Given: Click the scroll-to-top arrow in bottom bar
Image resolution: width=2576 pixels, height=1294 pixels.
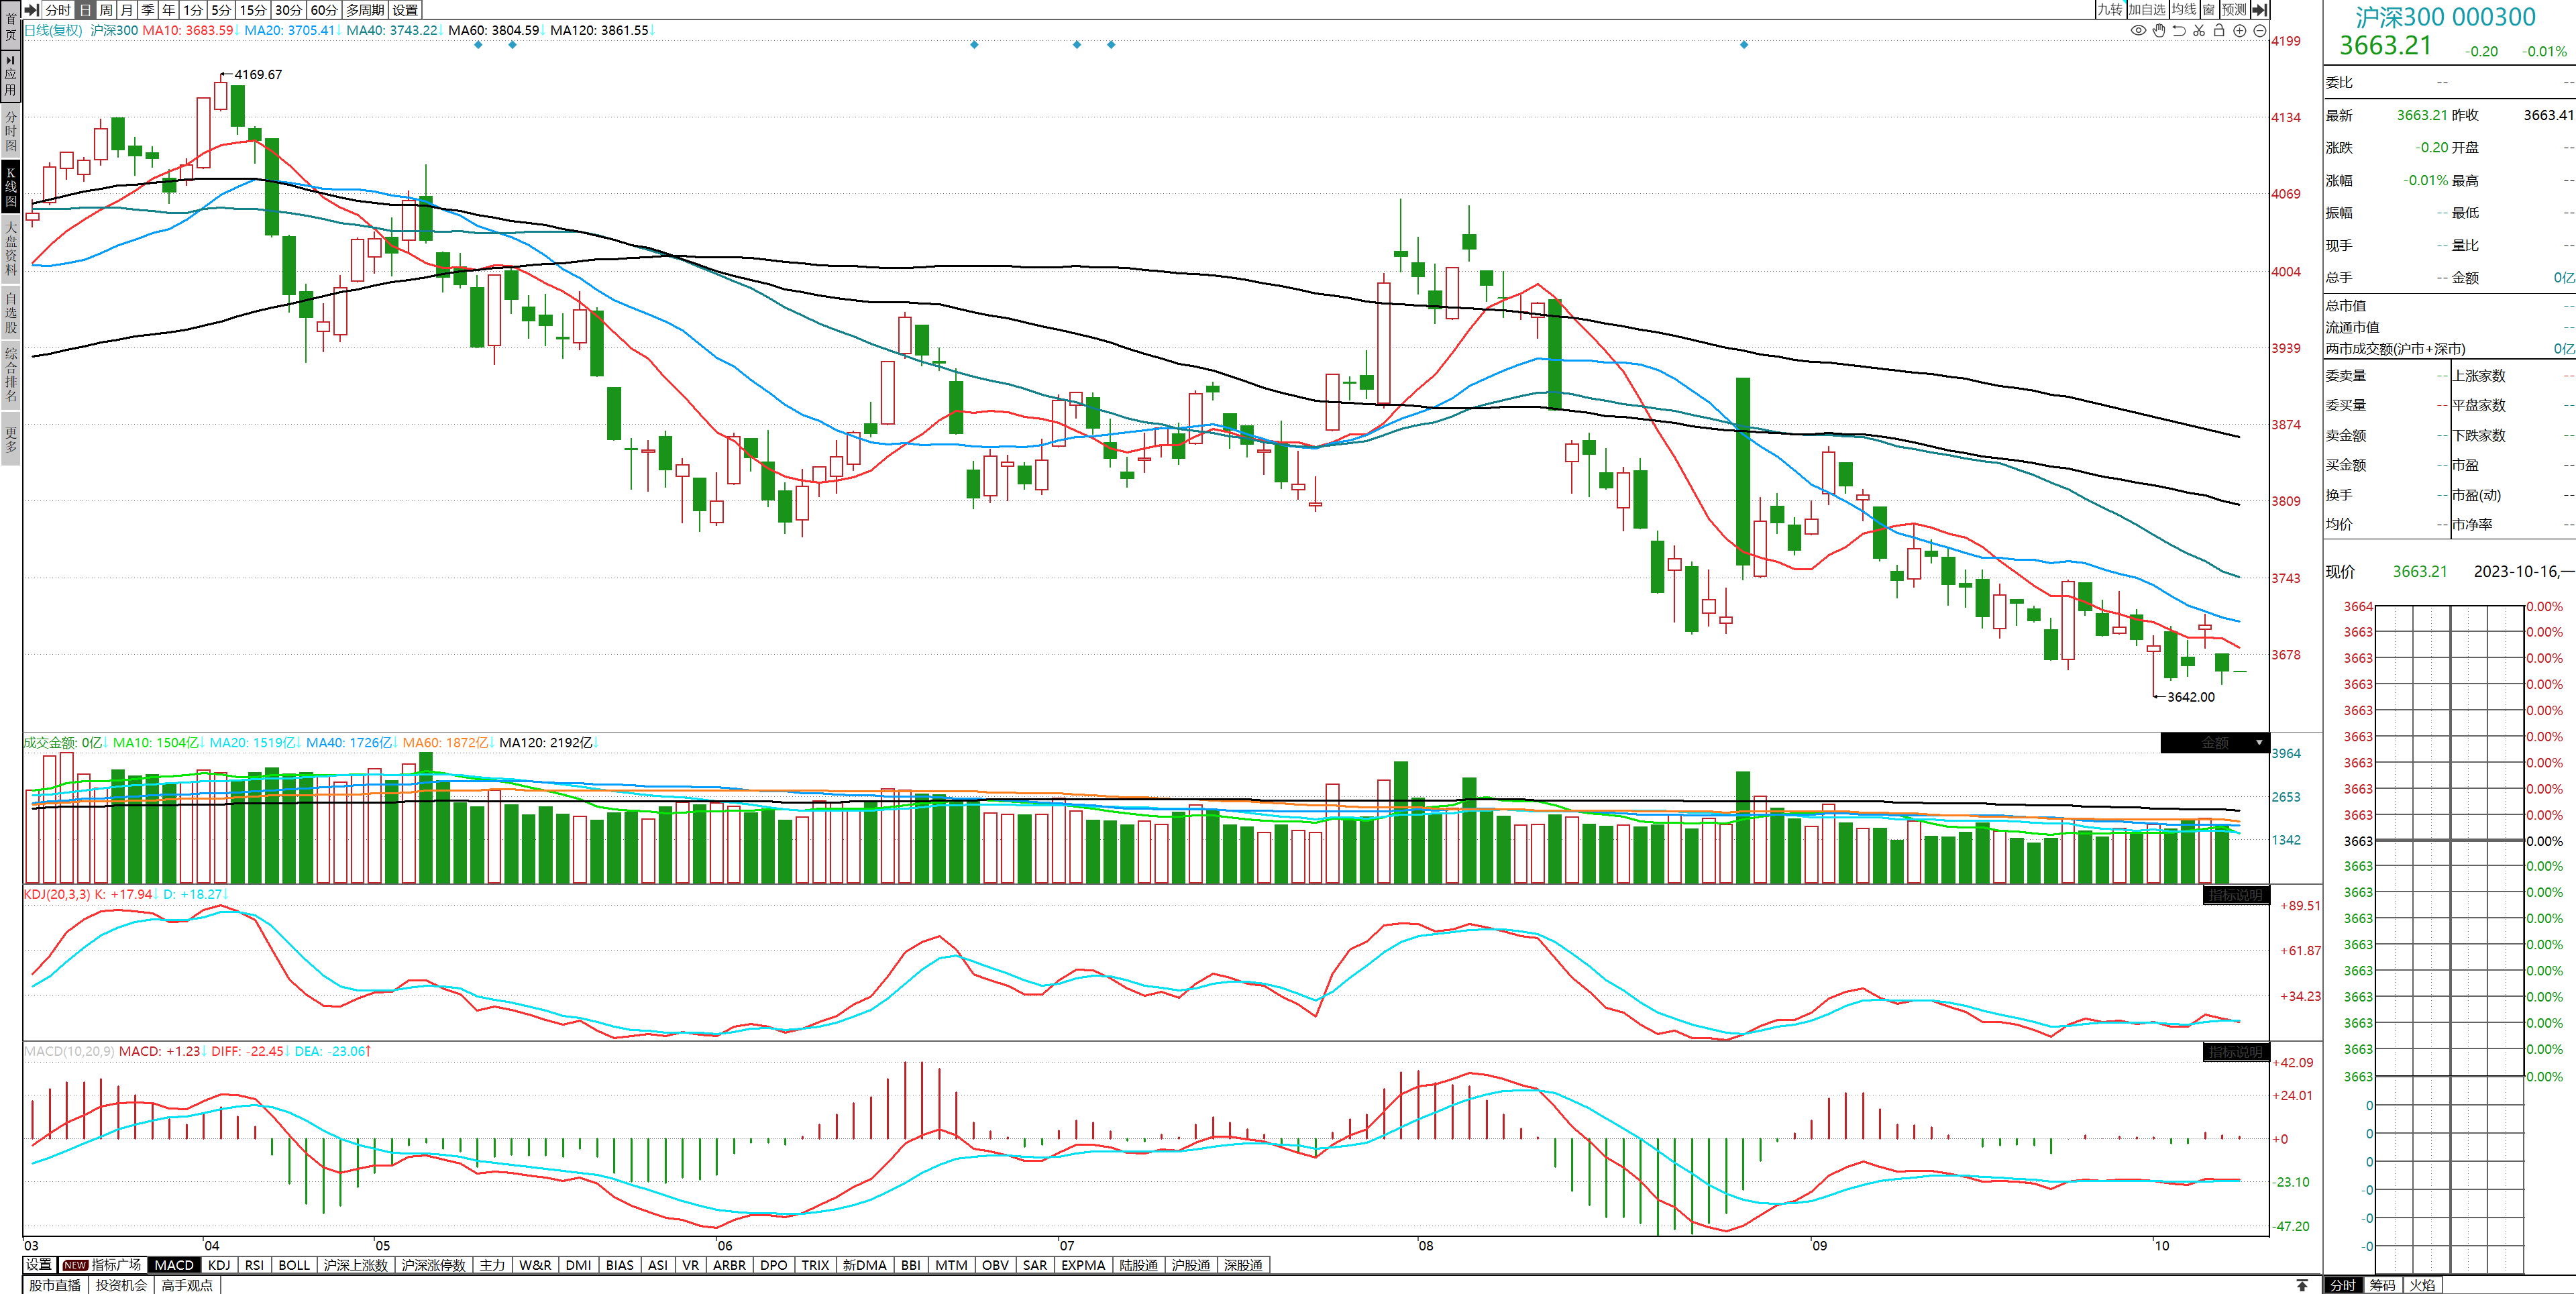Looking at the screenshot, I should tap(2302, 1285).
